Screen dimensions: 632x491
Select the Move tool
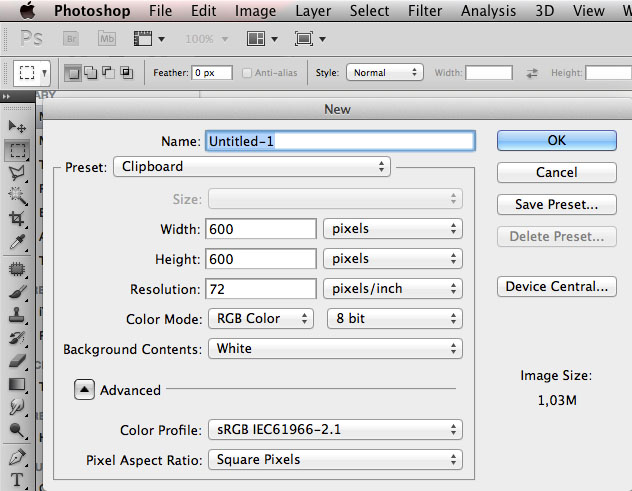pos(17,126)
